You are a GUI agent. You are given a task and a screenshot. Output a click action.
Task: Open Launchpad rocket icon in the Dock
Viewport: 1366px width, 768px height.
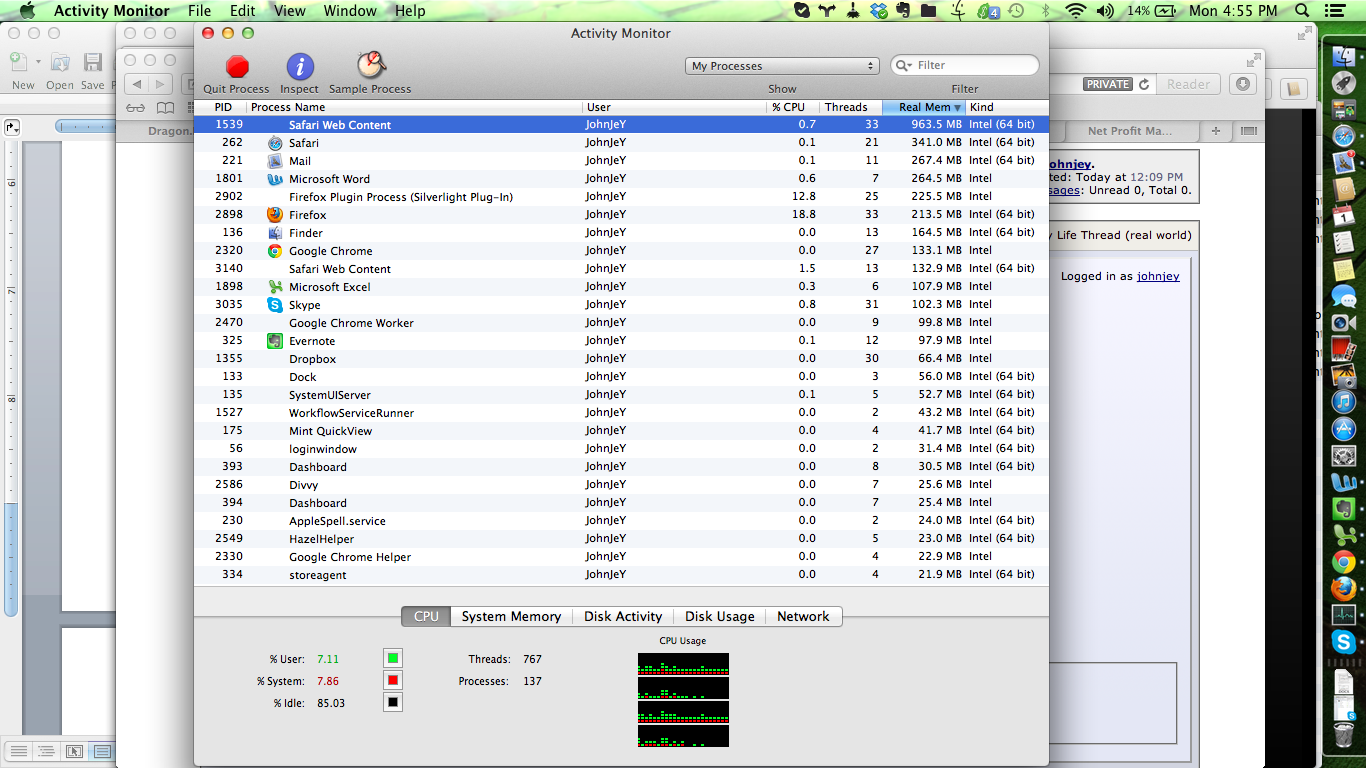tap(1343, 83)
